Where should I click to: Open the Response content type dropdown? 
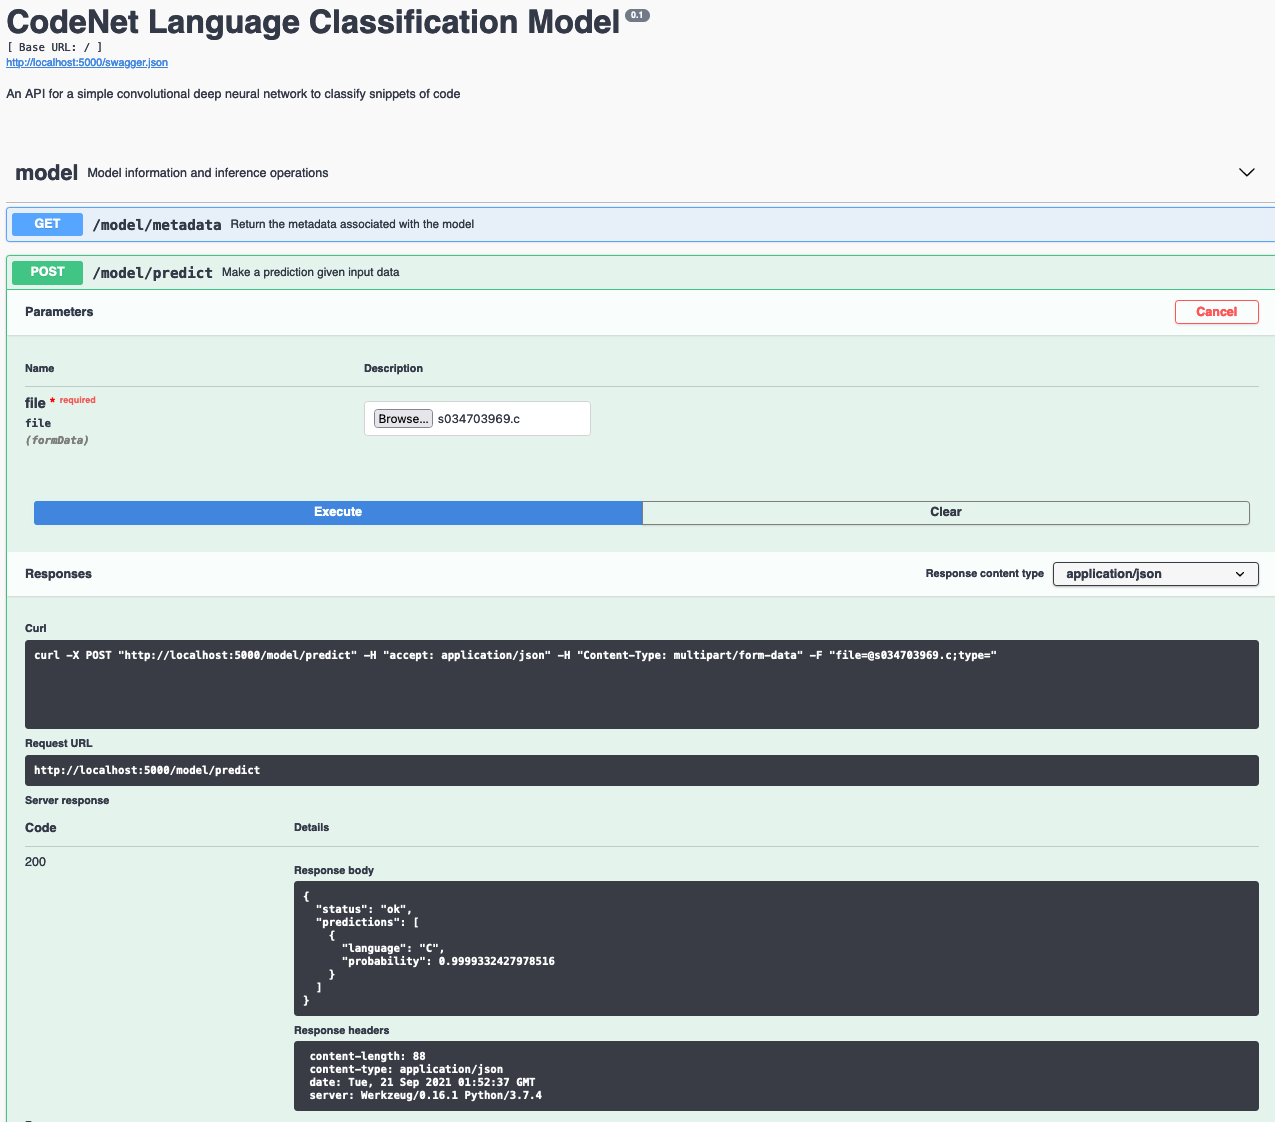tap(1155, 574)
